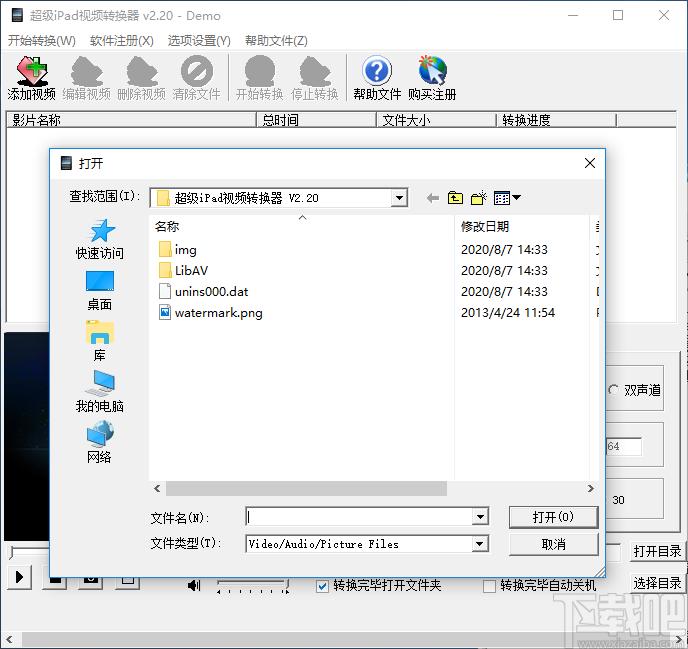Screen dimensions: 688x649
Task: Click the Stop Conversion (停止转换) toolbar icon
Action: coord(315,78)
